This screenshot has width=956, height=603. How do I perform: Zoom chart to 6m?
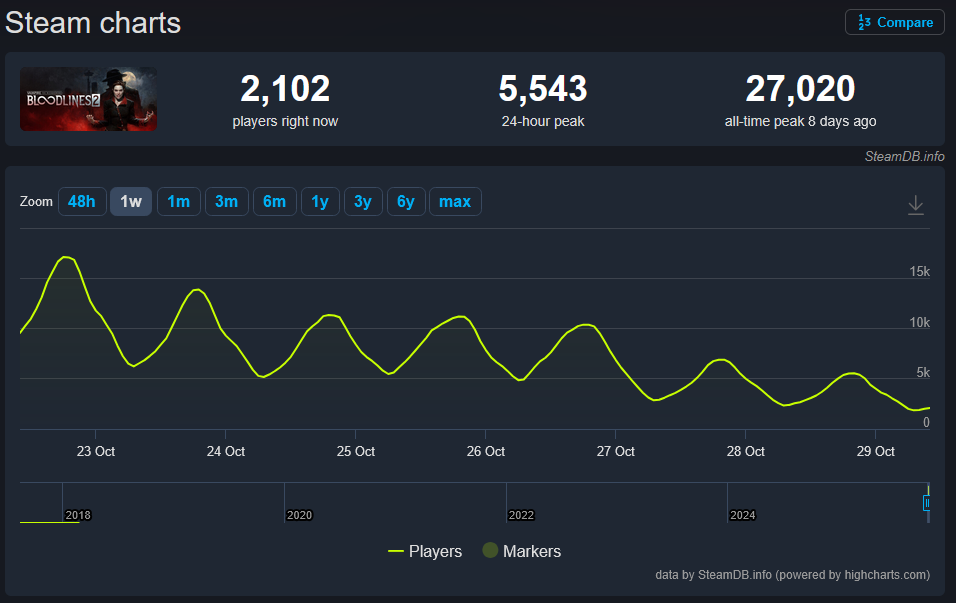pyautogui.click(x=274, y=202)
